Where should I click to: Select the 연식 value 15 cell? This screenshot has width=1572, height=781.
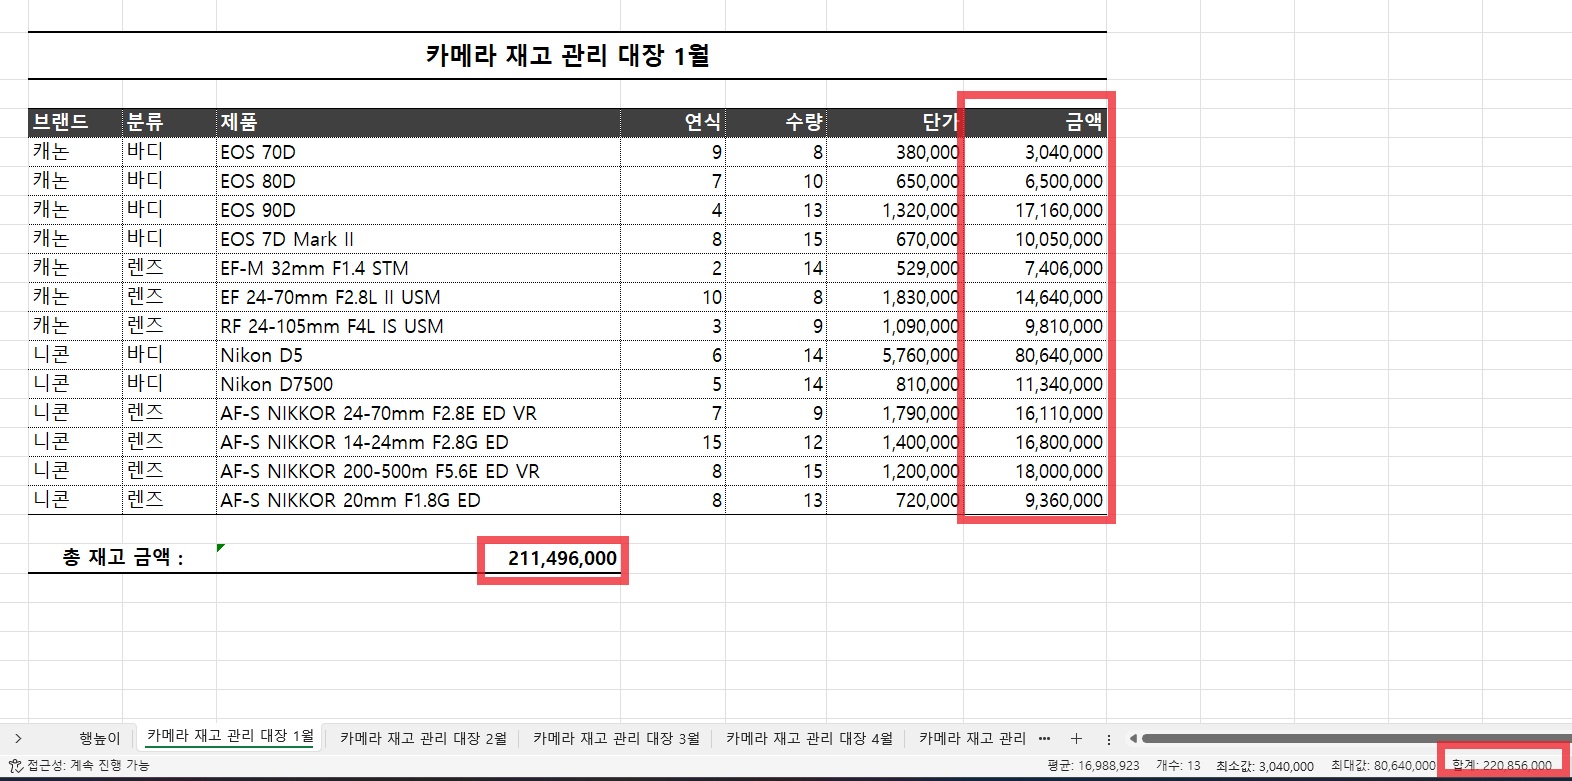673,442
